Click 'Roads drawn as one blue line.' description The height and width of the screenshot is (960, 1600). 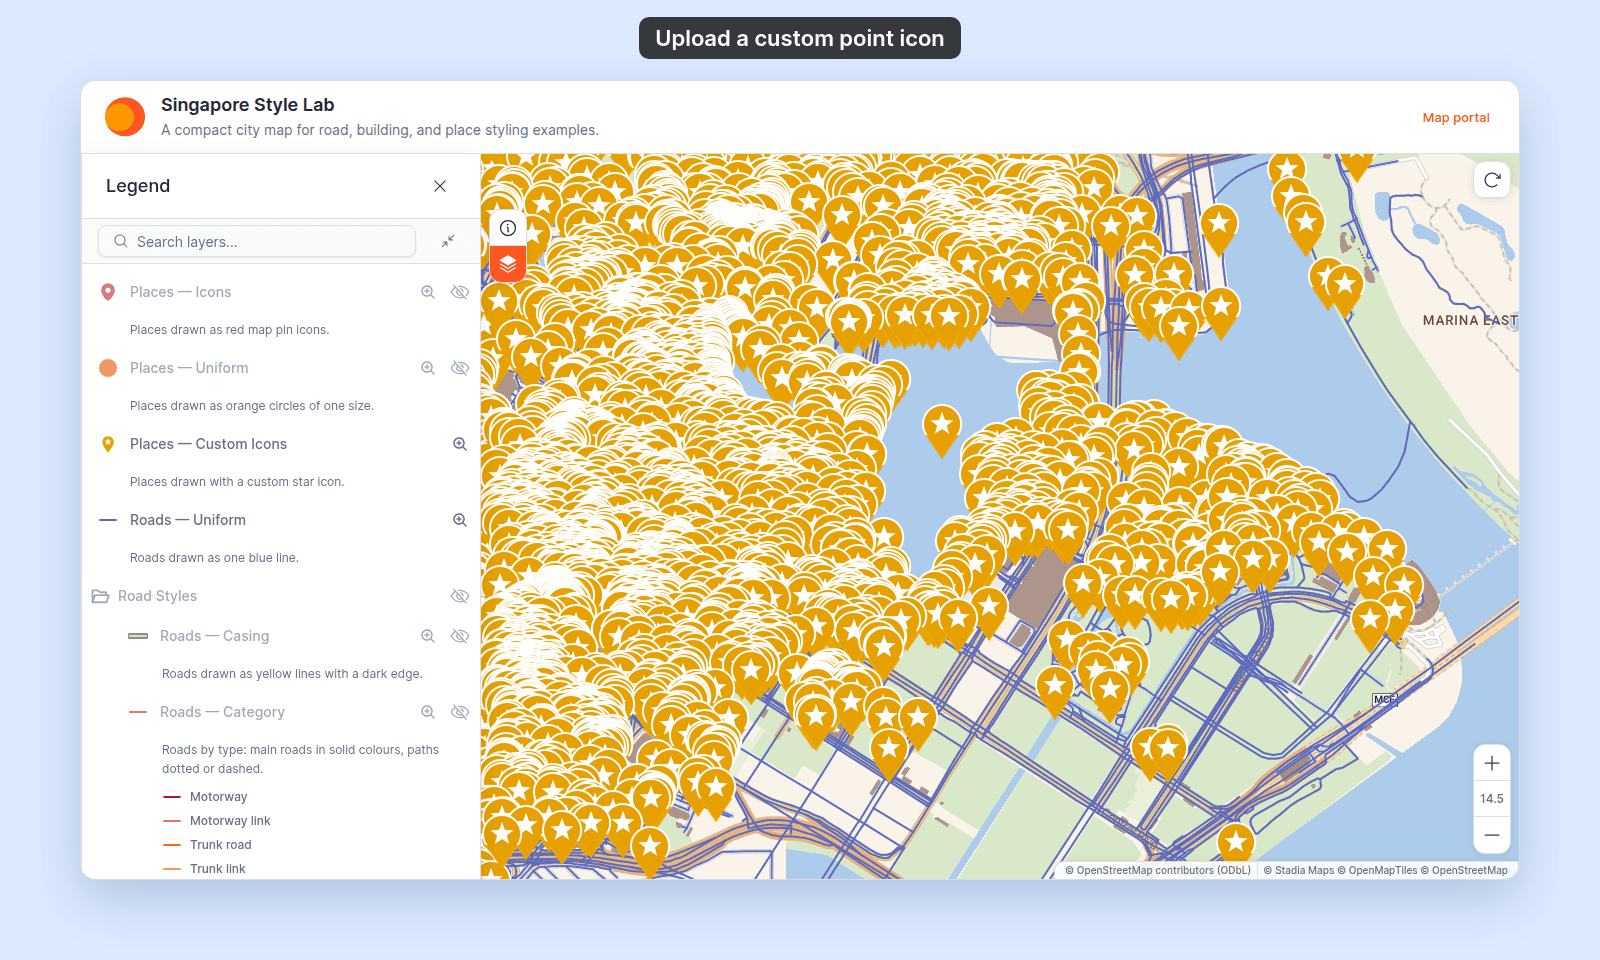click(214, 558)
